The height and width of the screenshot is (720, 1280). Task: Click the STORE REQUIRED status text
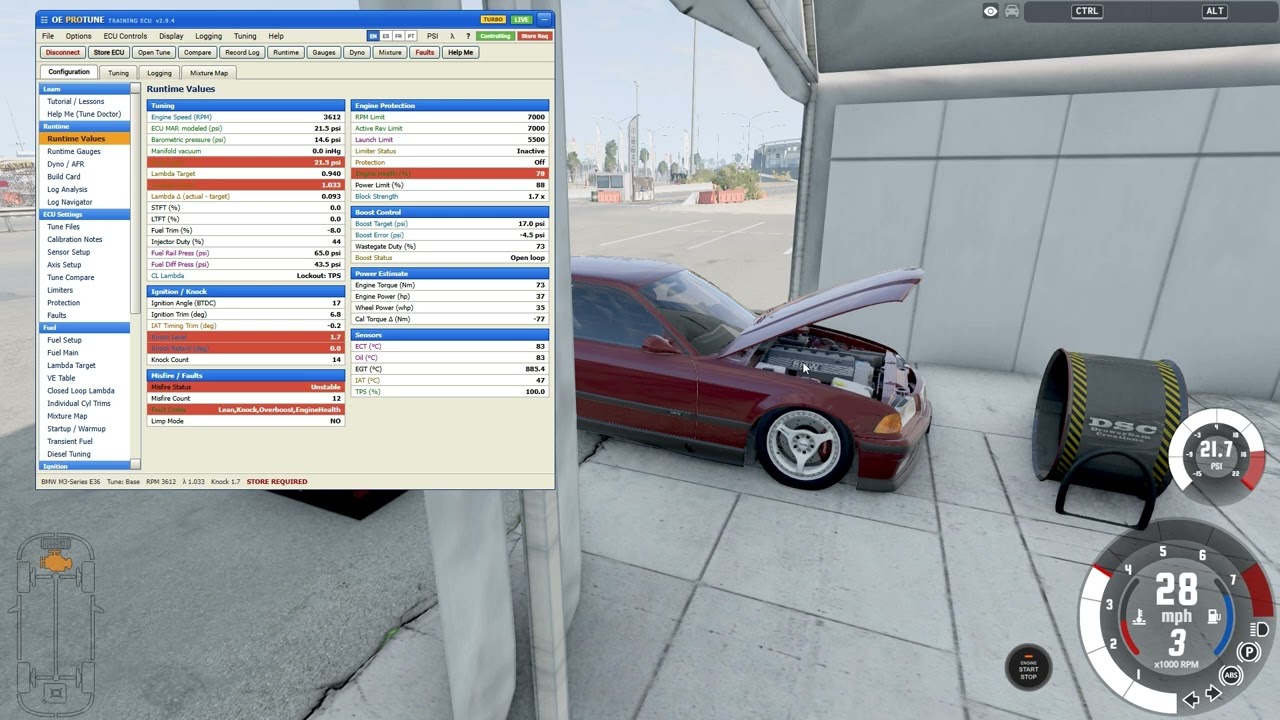(x=277, y=482)
